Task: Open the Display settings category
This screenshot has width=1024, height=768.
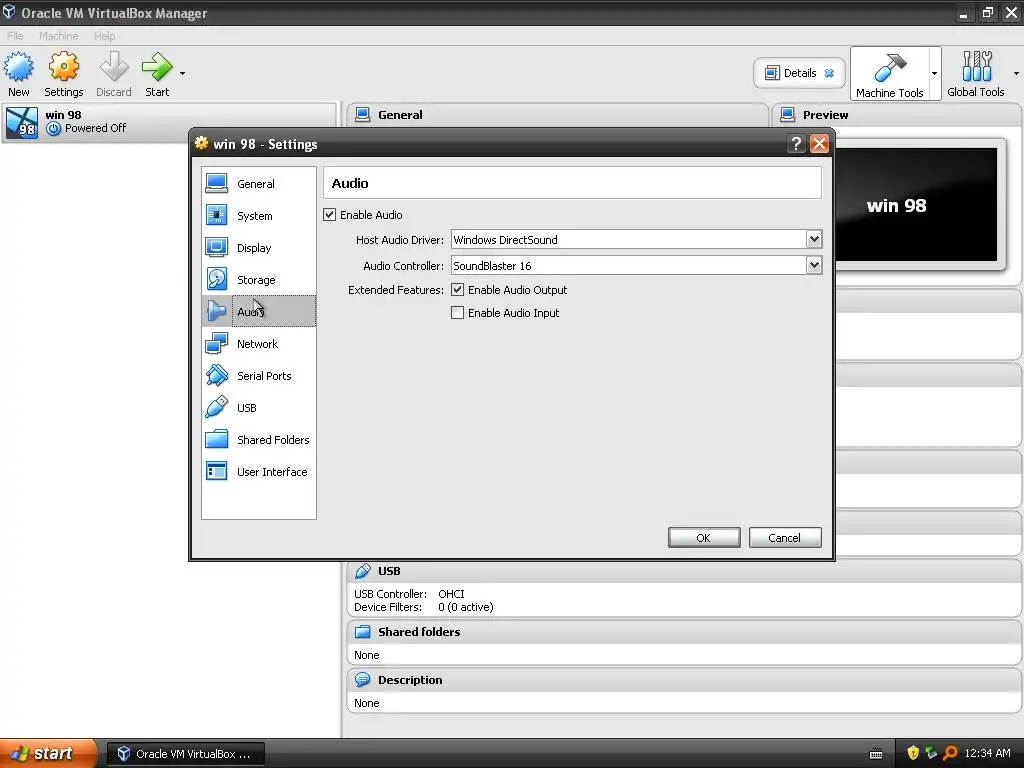Action: point(259,248)
